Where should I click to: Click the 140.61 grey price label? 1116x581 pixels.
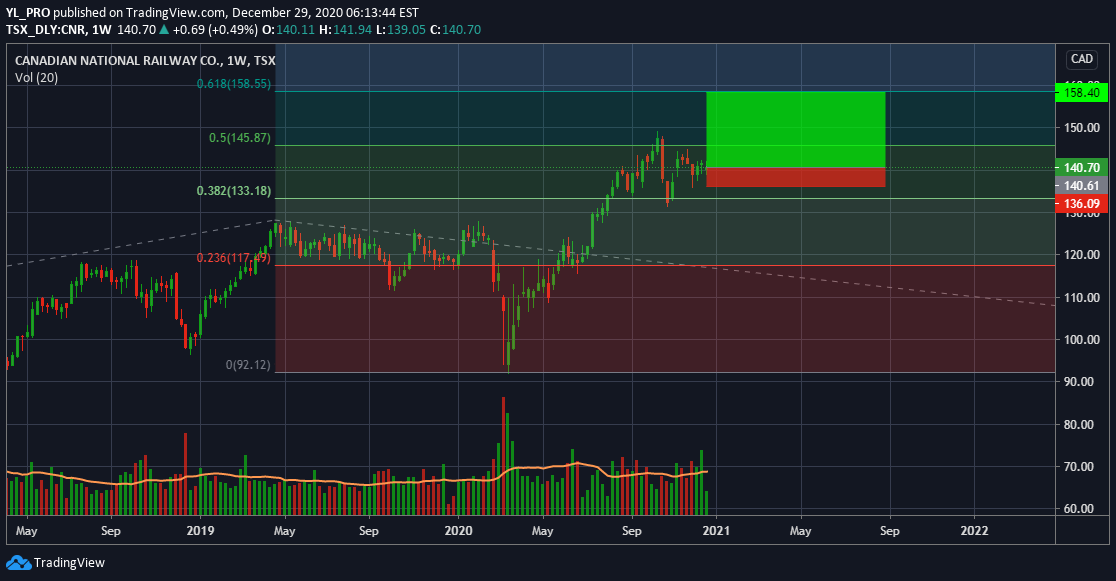click(x=1082, y=186)
